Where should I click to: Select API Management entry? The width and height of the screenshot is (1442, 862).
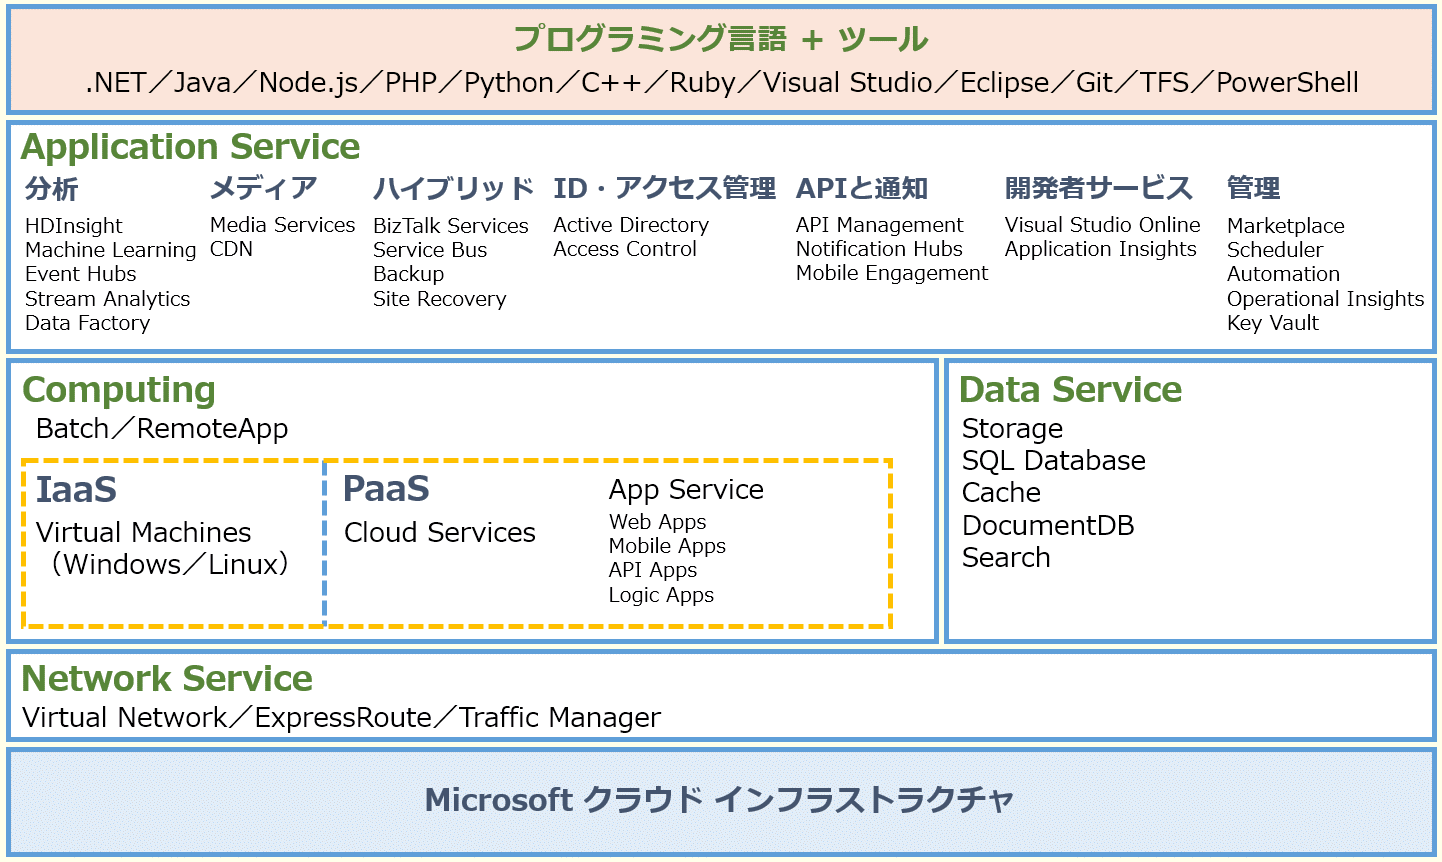tap(880, 225)
